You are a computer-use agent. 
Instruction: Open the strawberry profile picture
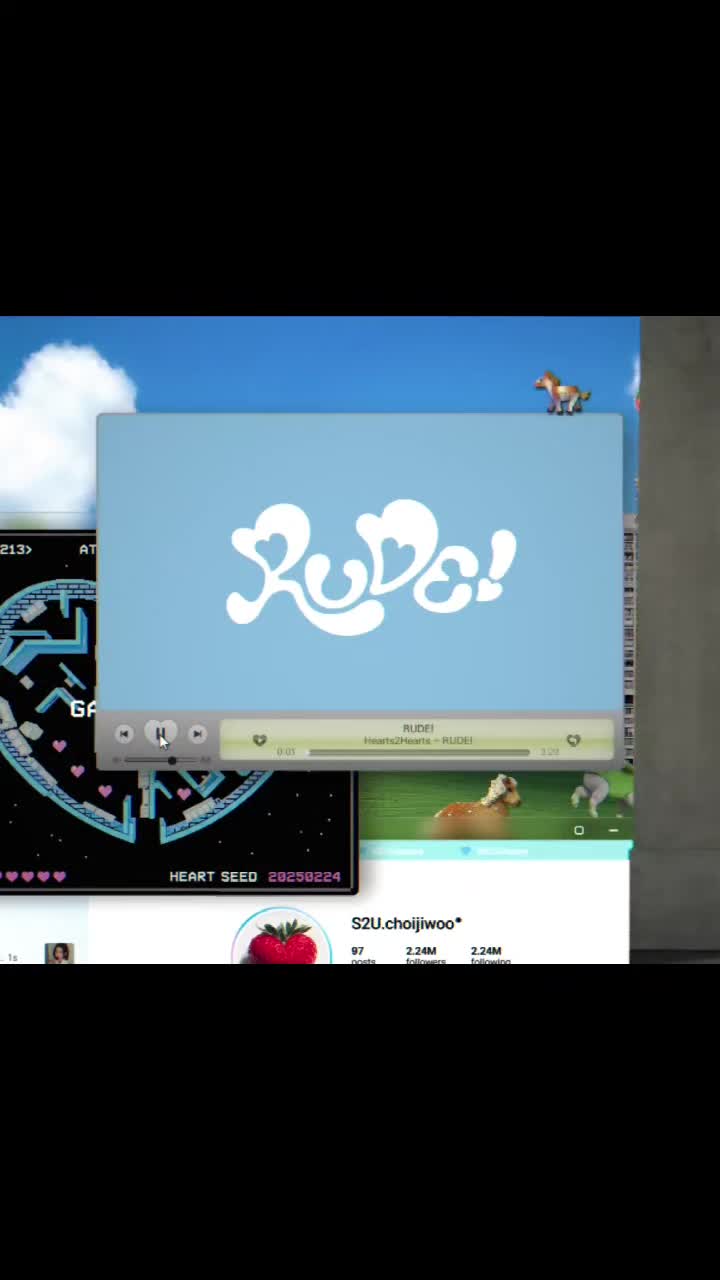pos(282,938)
